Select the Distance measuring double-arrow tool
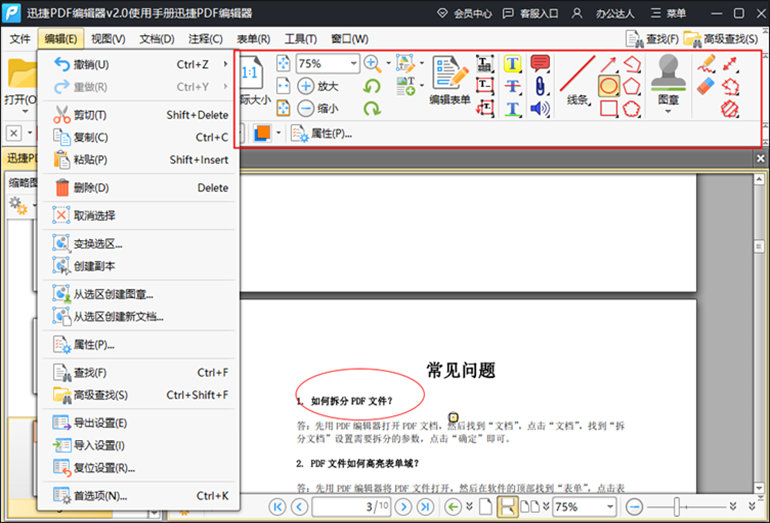 coord(730,64)
